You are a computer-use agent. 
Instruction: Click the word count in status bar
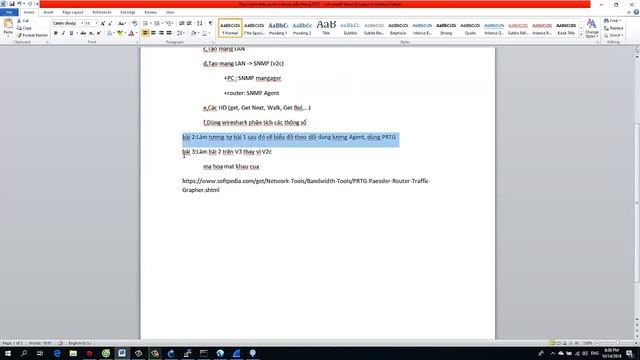(x=40, y=343)
